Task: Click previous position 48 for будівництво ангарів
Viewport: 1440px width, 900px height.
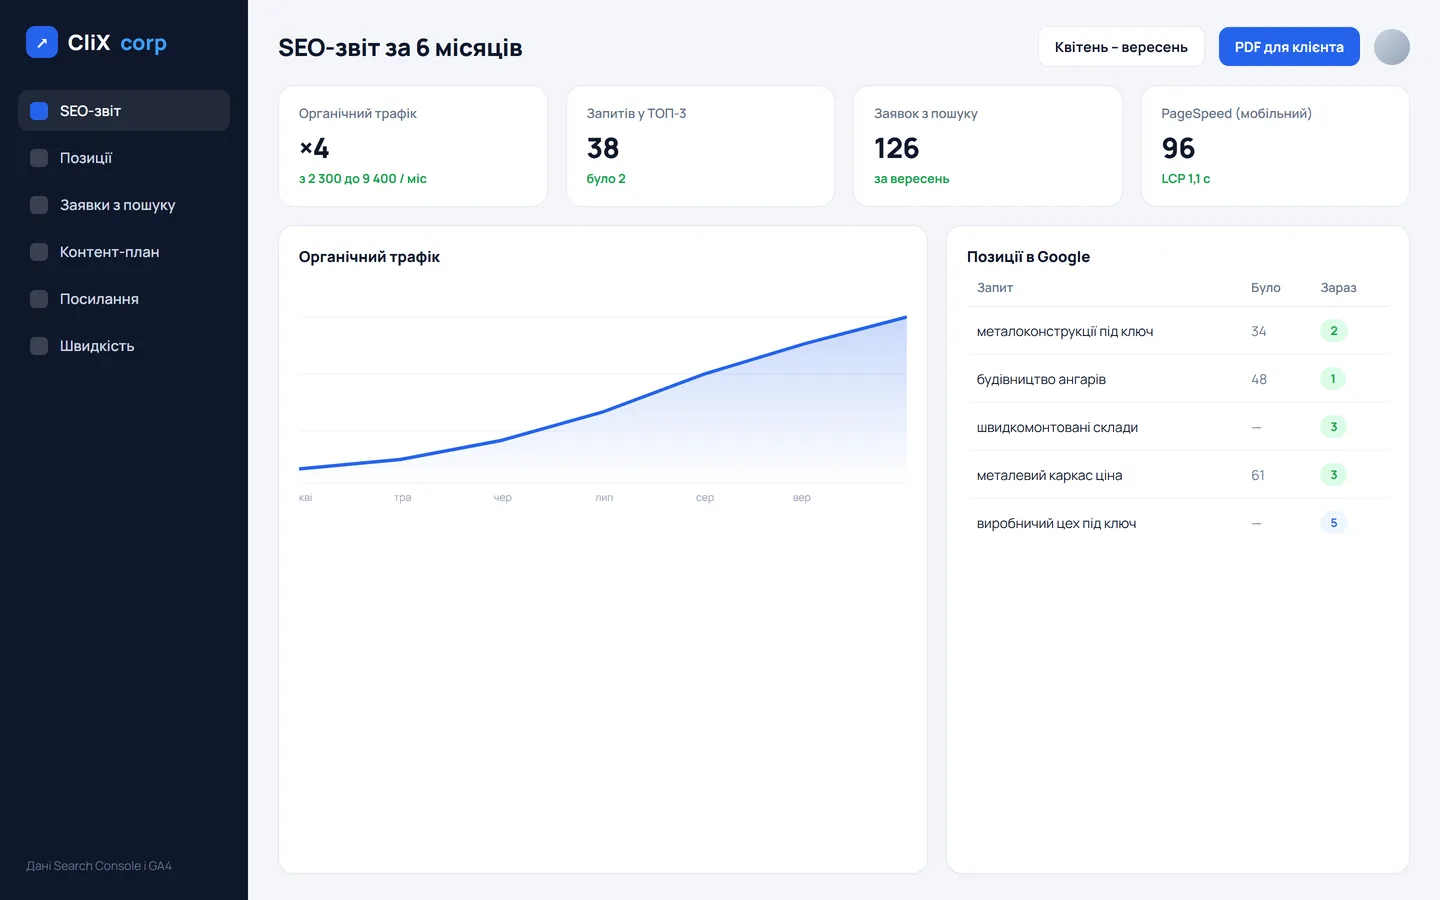Action: click(1259, 379)
